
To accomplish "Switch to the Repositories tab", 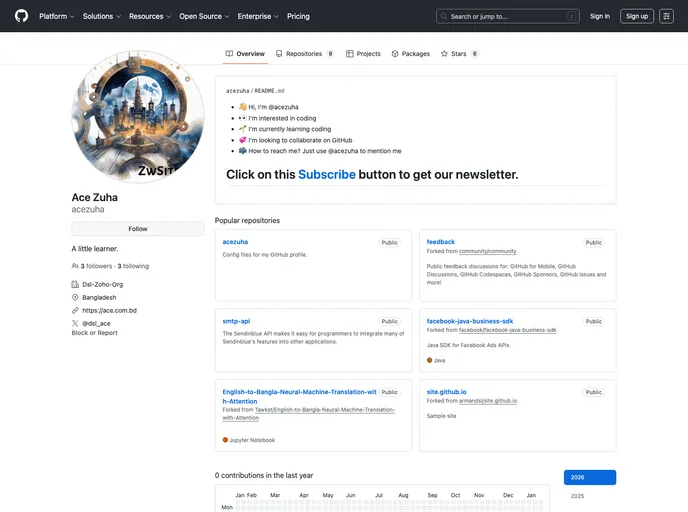I will [x=304, y=54].
